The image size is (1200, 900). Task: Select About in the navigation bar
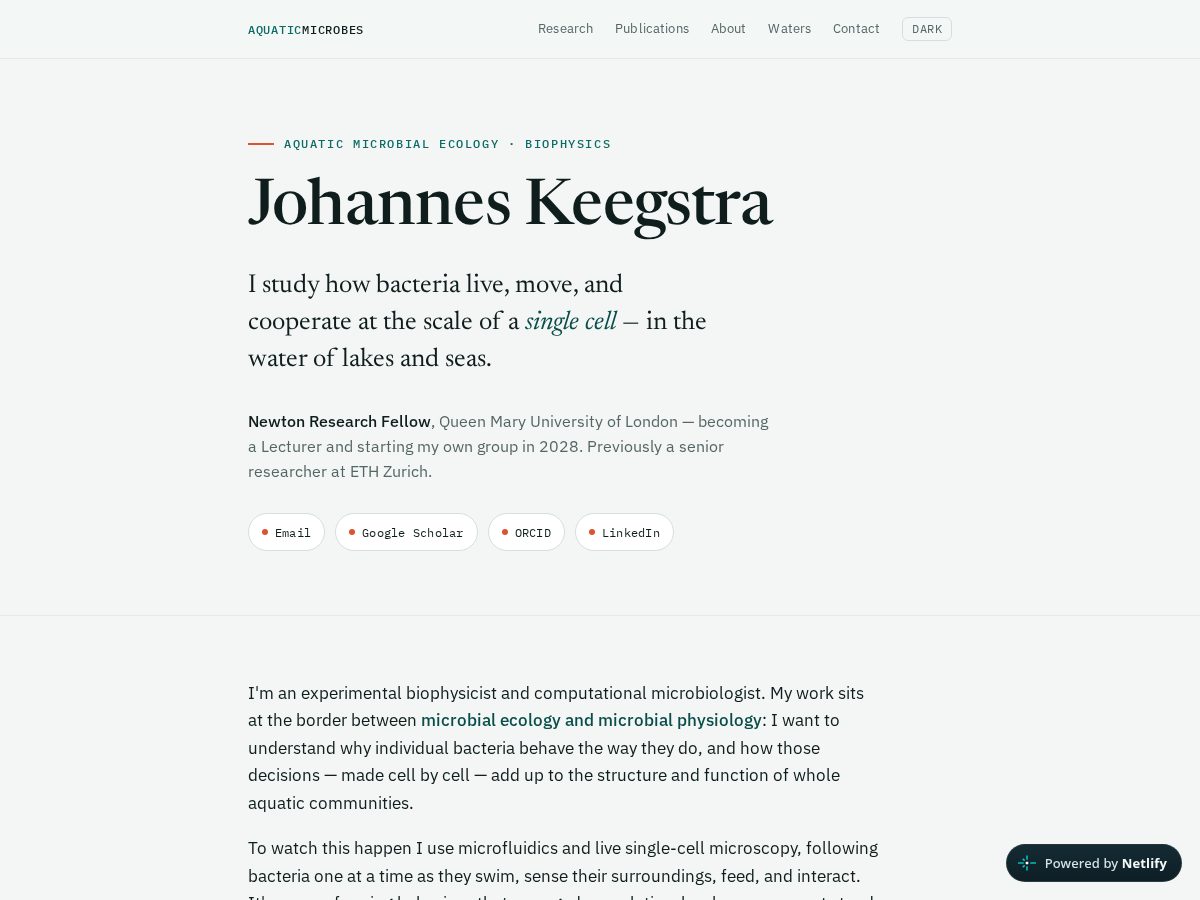point(728,29)
